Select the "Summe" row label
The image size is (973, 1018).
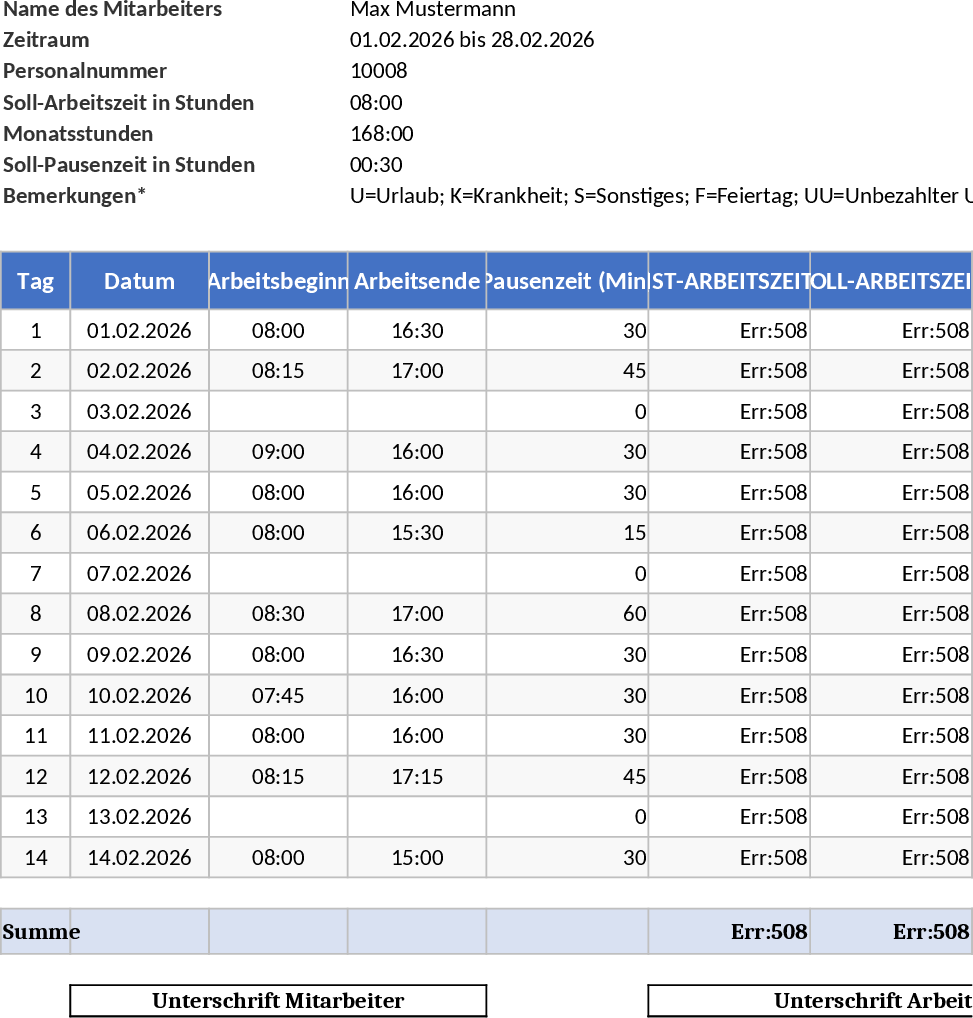[x=40, y=932]
